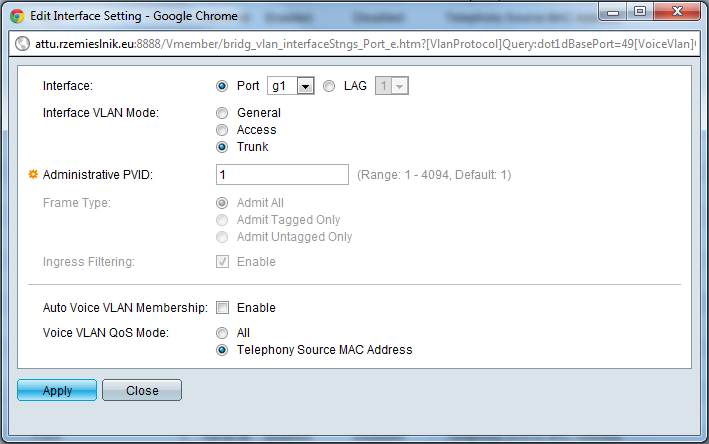This screenshot has width=709, height=444.
Task: Click the Chrome icon in the title bar
Action: click(17, 16)
